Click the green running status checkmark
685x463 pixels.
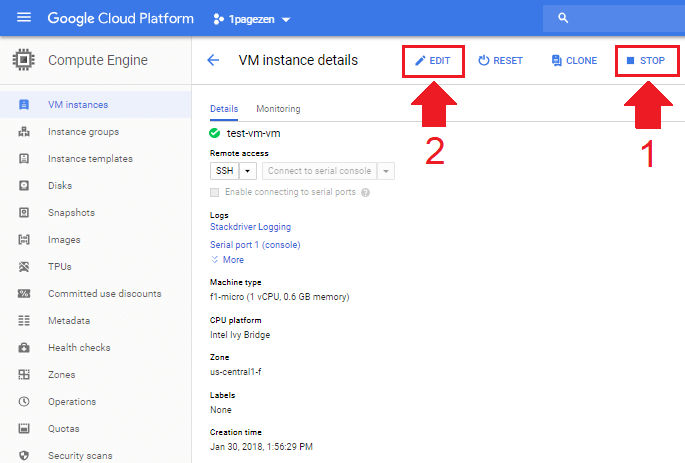click(x=214, y=133)
